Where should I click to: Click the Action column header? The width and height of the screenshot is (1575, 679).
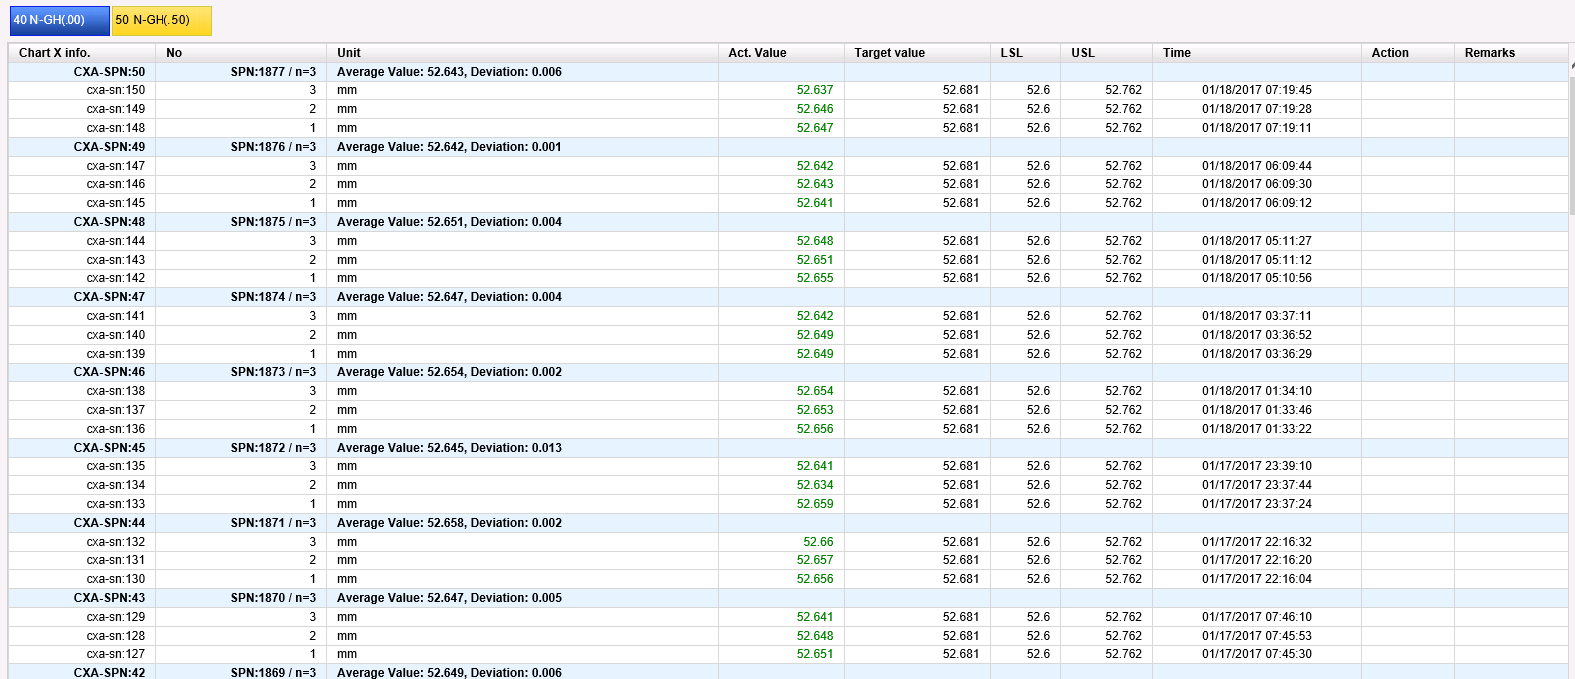(1407, 53)
